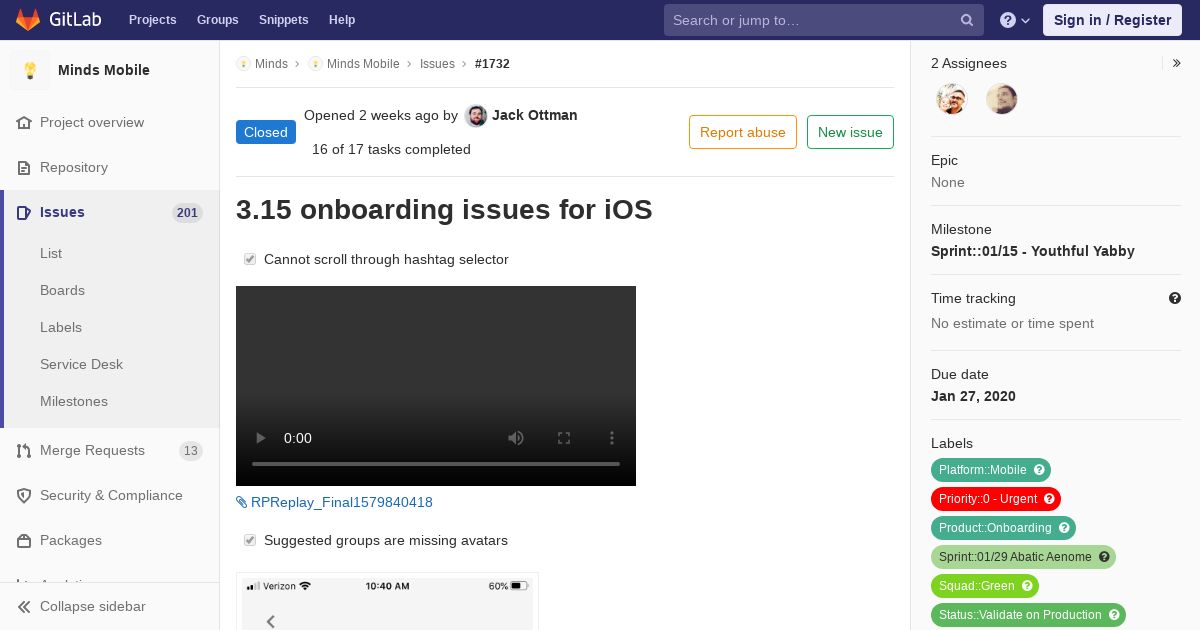Open the phone screenshot image

(387, 601)
